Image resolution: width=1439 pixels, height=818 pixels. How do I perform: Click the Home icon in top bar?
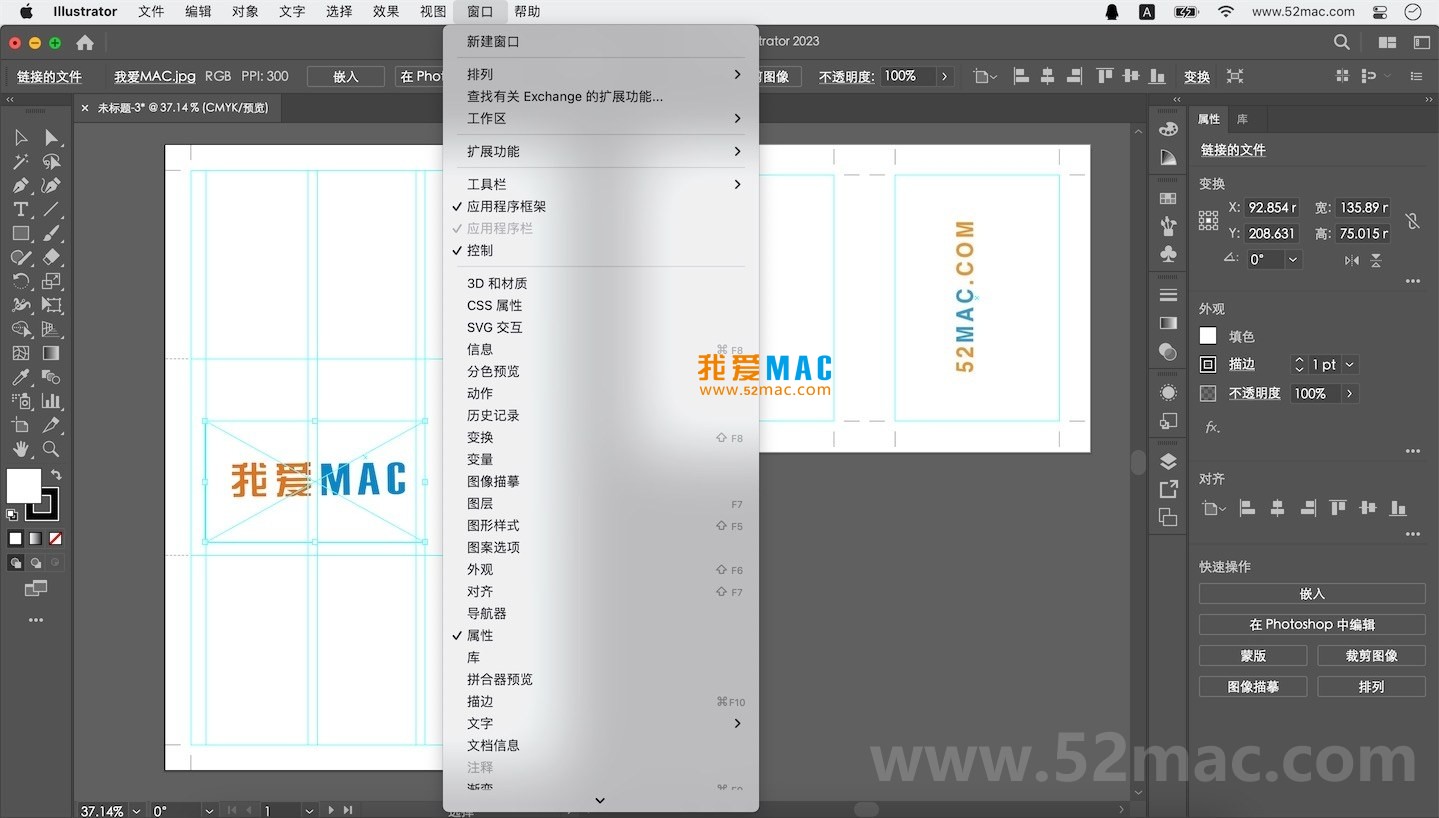click(x=85, y=42)
